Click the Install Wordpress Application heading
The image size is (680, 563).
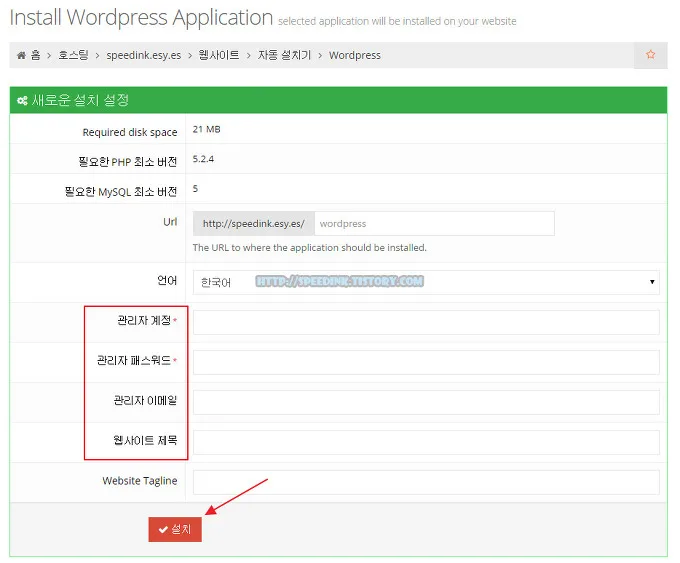pyautogui.click(x=141, y=18)
